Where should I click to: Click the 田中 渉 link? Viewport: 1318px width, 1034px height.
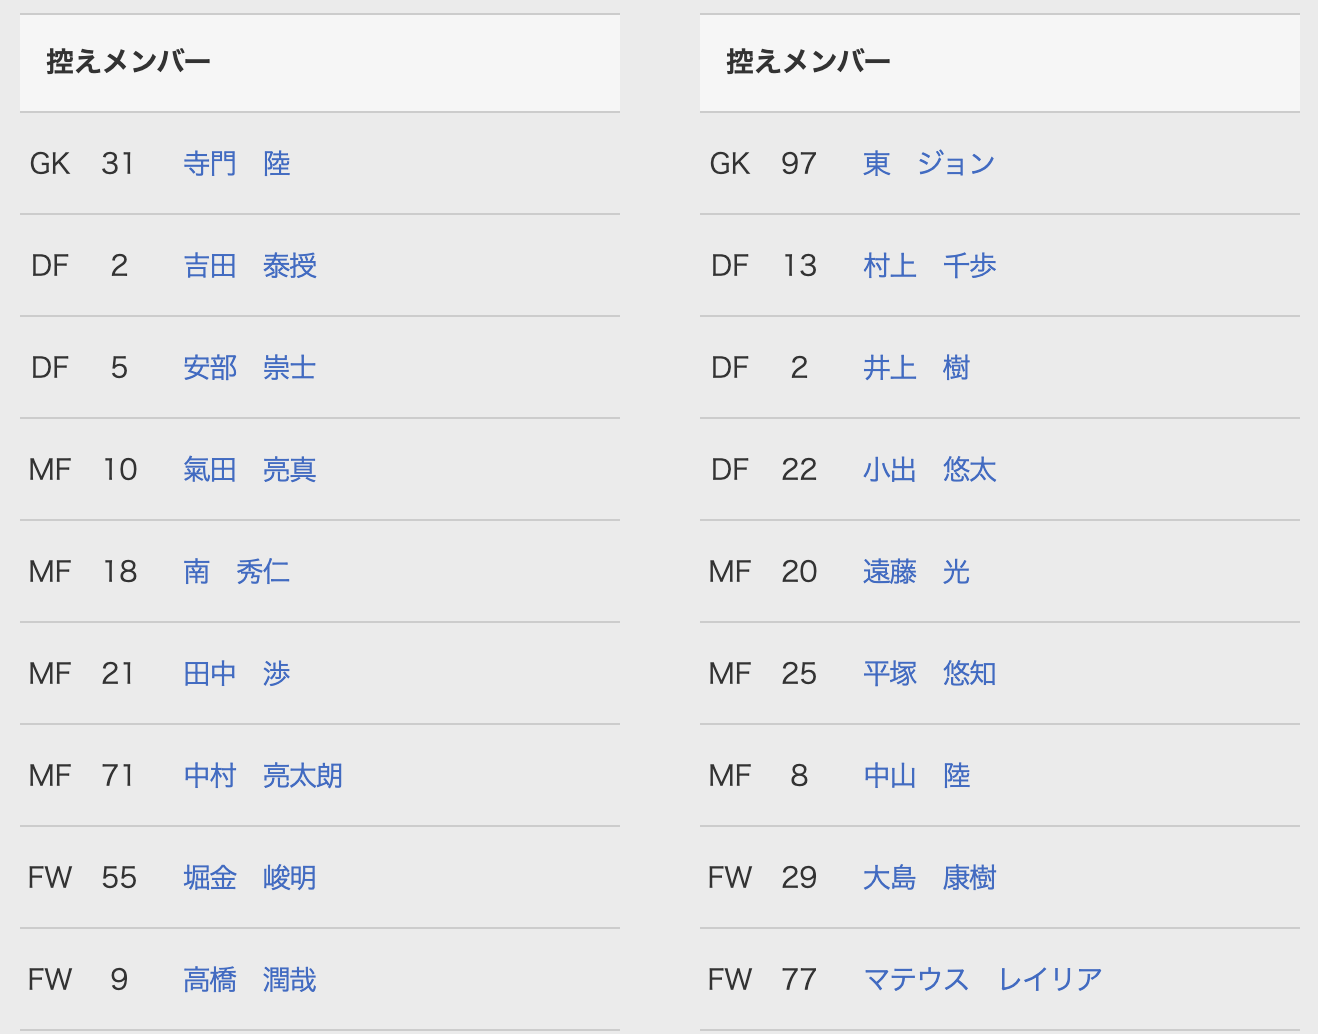click(x=237, y=674)
